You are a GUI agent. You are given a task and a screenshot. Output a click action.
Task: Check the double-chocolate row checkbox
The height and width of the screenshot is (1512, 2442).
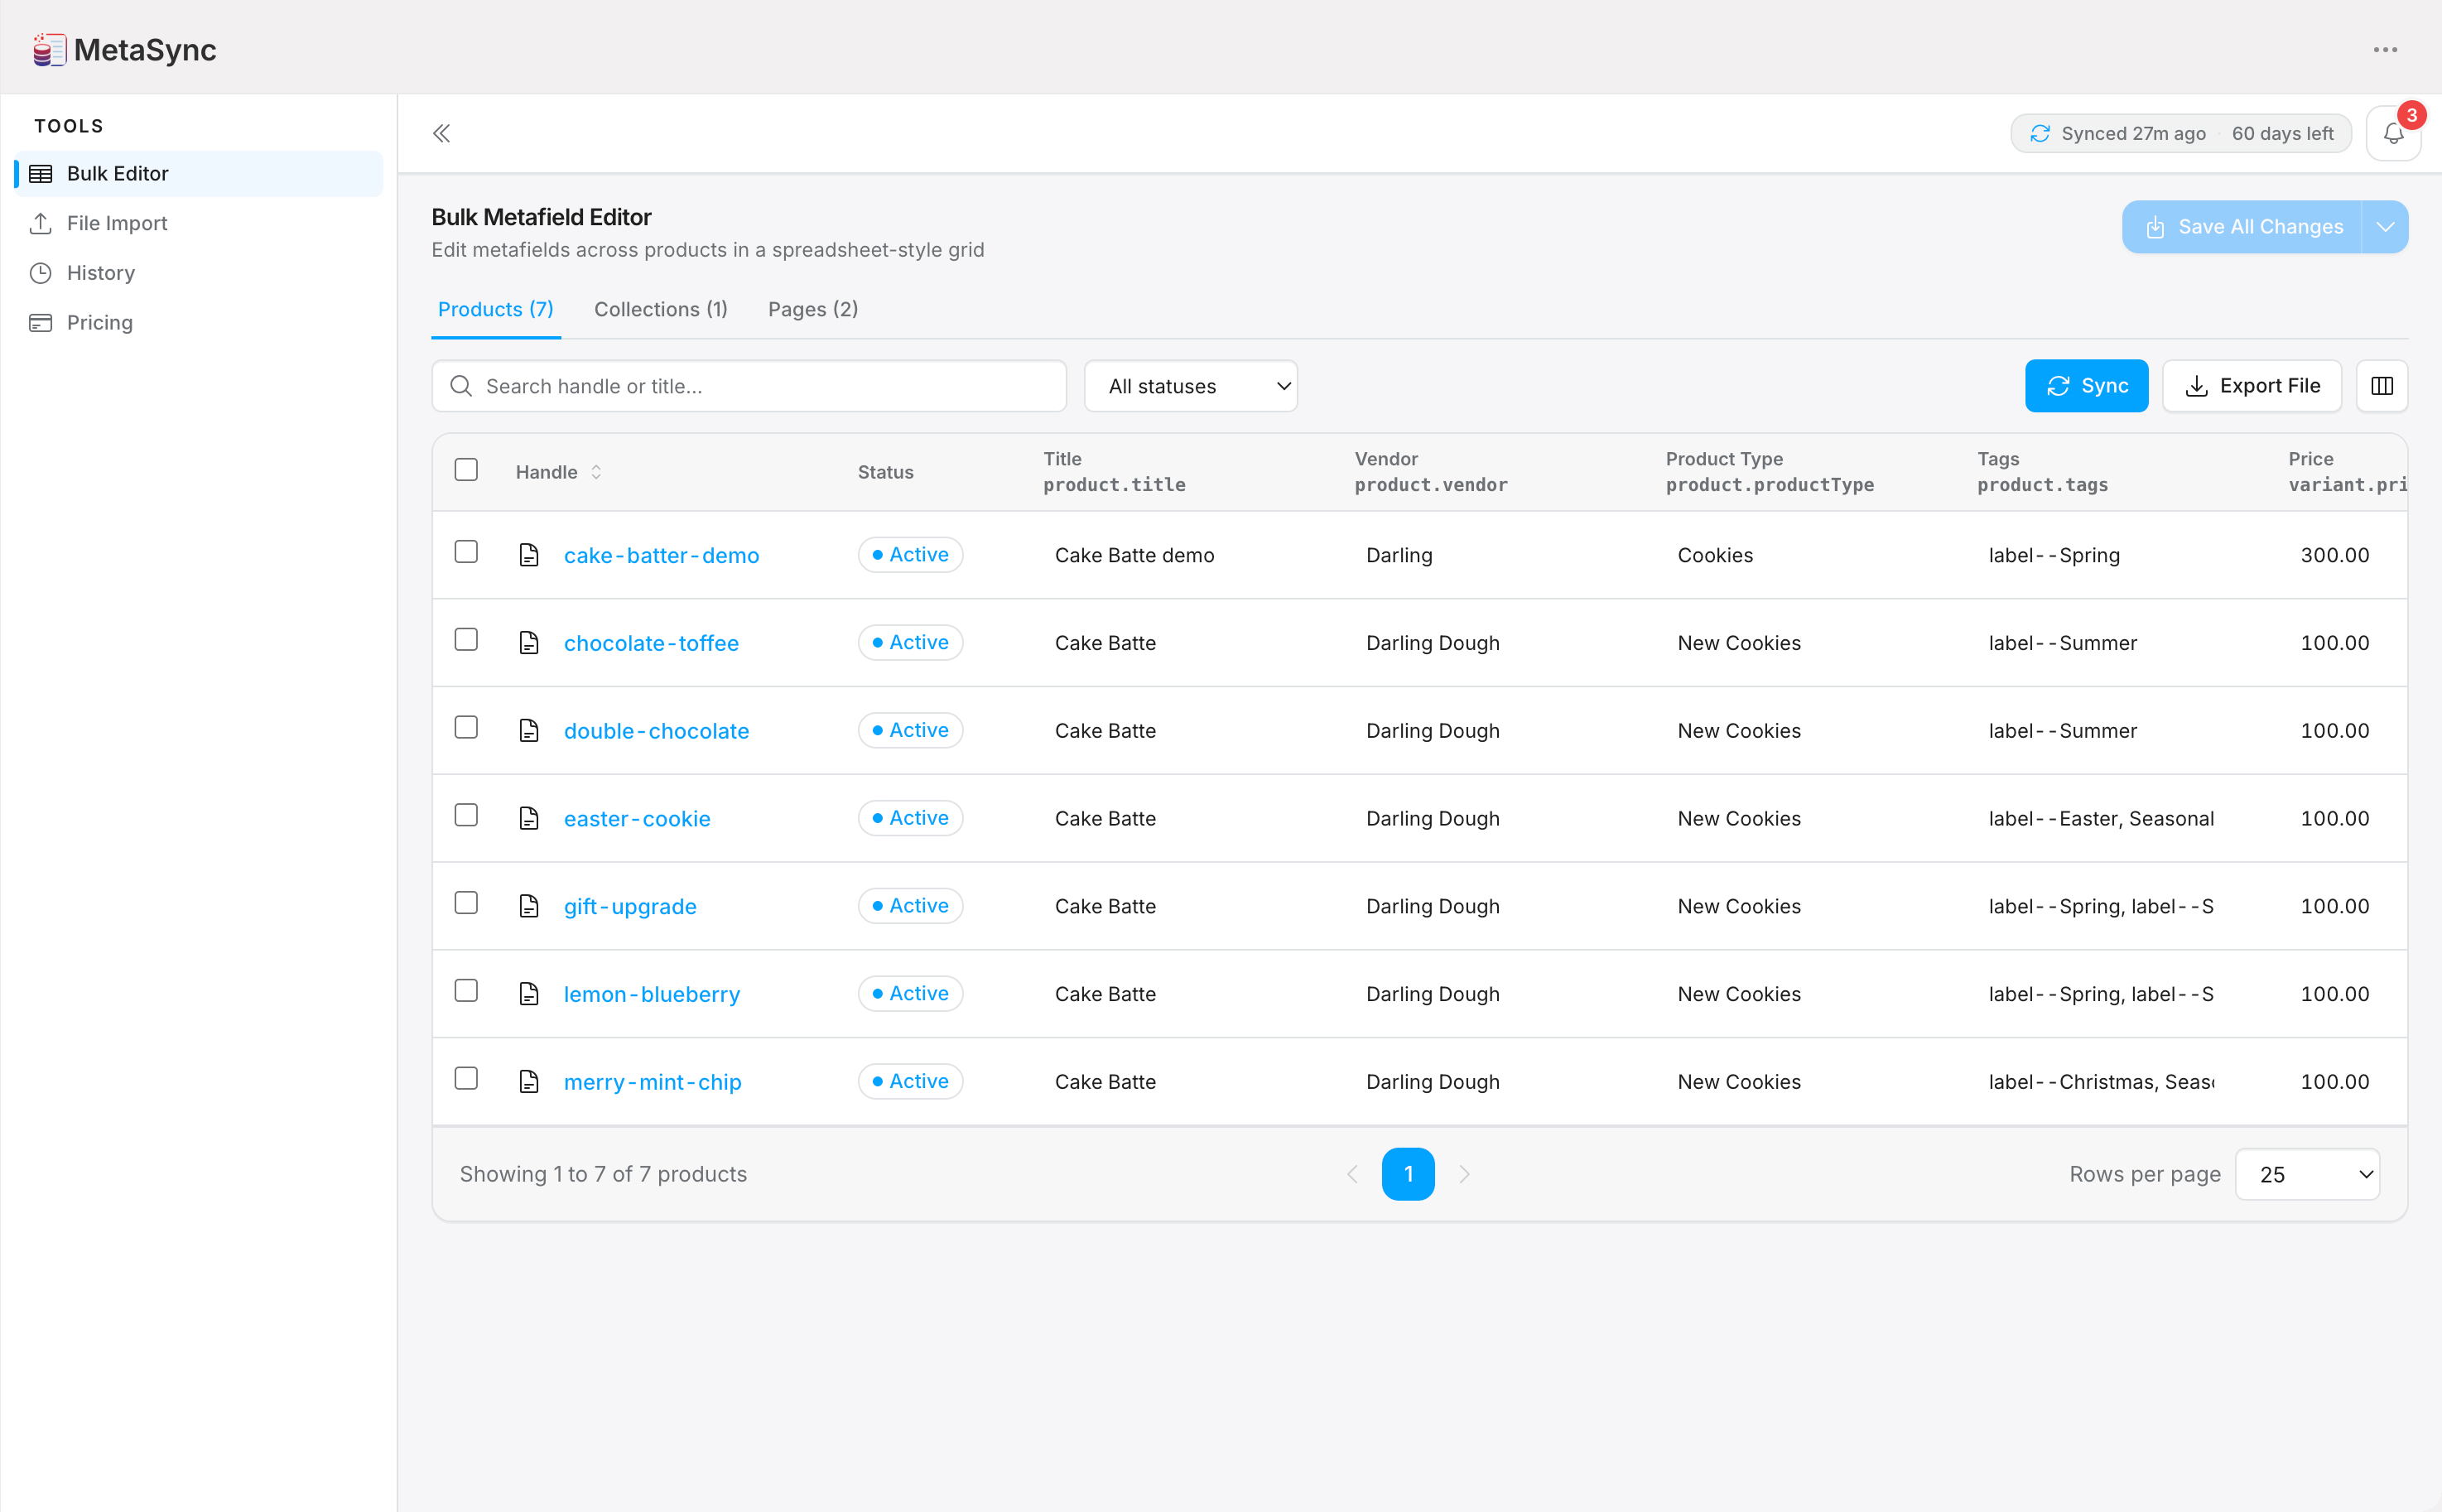[x=466, y=728]
